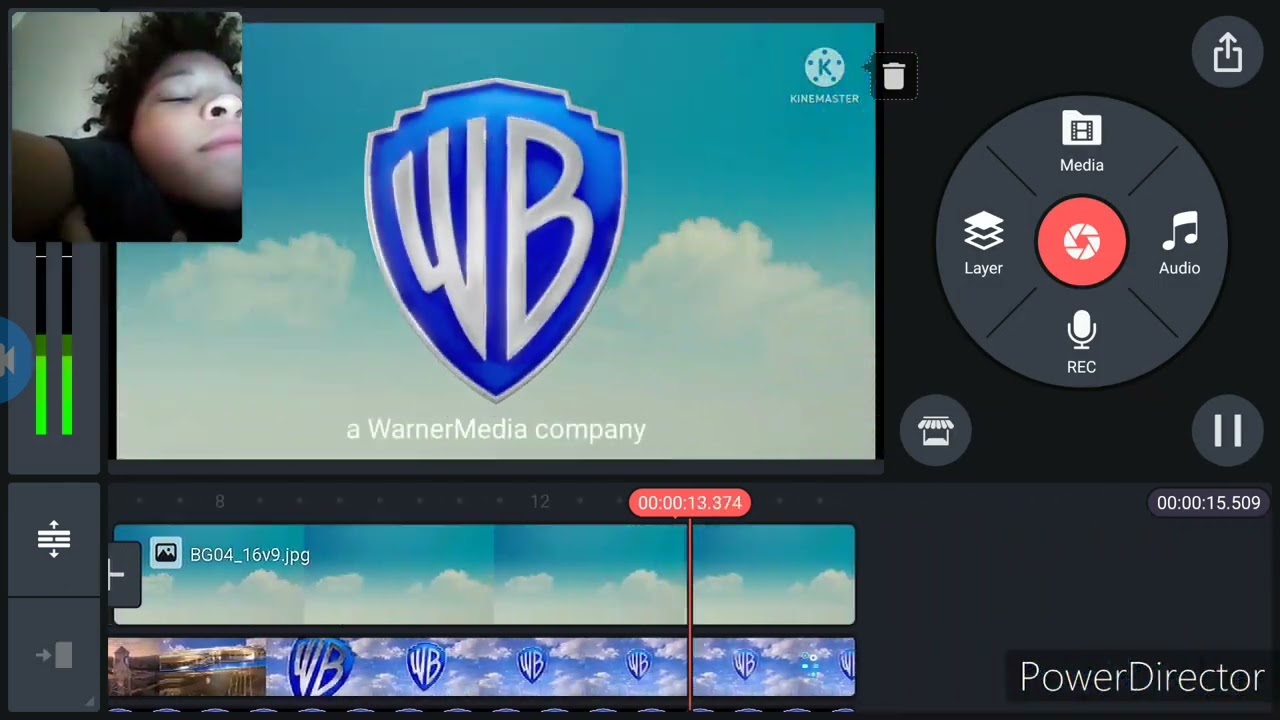The height and width of the screenshot is (720, 1280).
Task: Click the webcam overlay thumbnail
Action: pyautogui.click(x=127, y=127)
